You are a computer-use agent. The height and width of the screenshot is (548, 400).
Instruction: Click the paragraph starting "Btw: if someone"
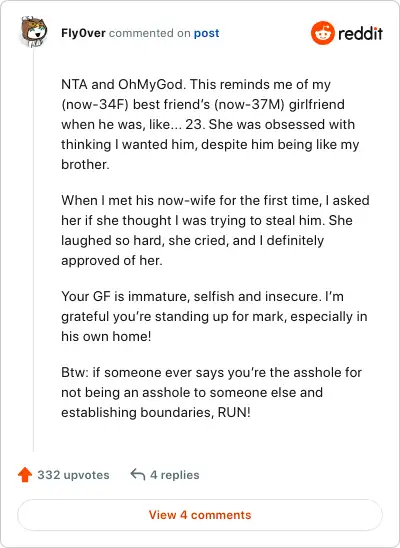point(211,392)
